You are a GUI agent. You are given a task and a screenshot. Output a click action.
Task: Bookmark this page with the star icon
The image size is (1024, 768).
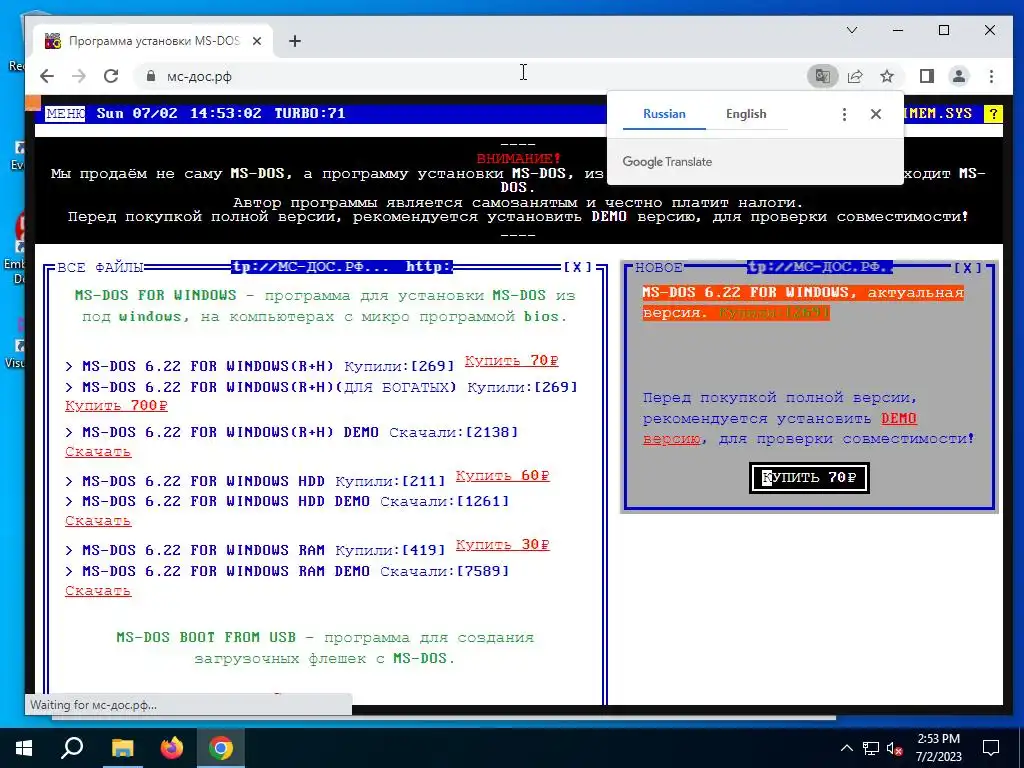(x=887, y=76)
